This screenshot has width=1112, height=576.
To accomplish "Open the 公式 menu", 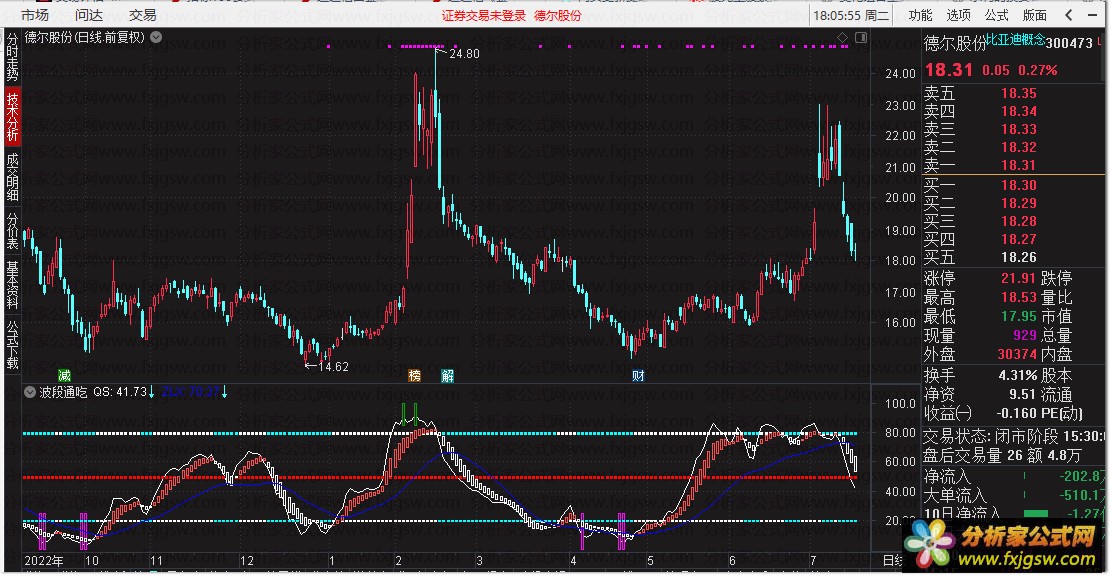I will (996, 15).
